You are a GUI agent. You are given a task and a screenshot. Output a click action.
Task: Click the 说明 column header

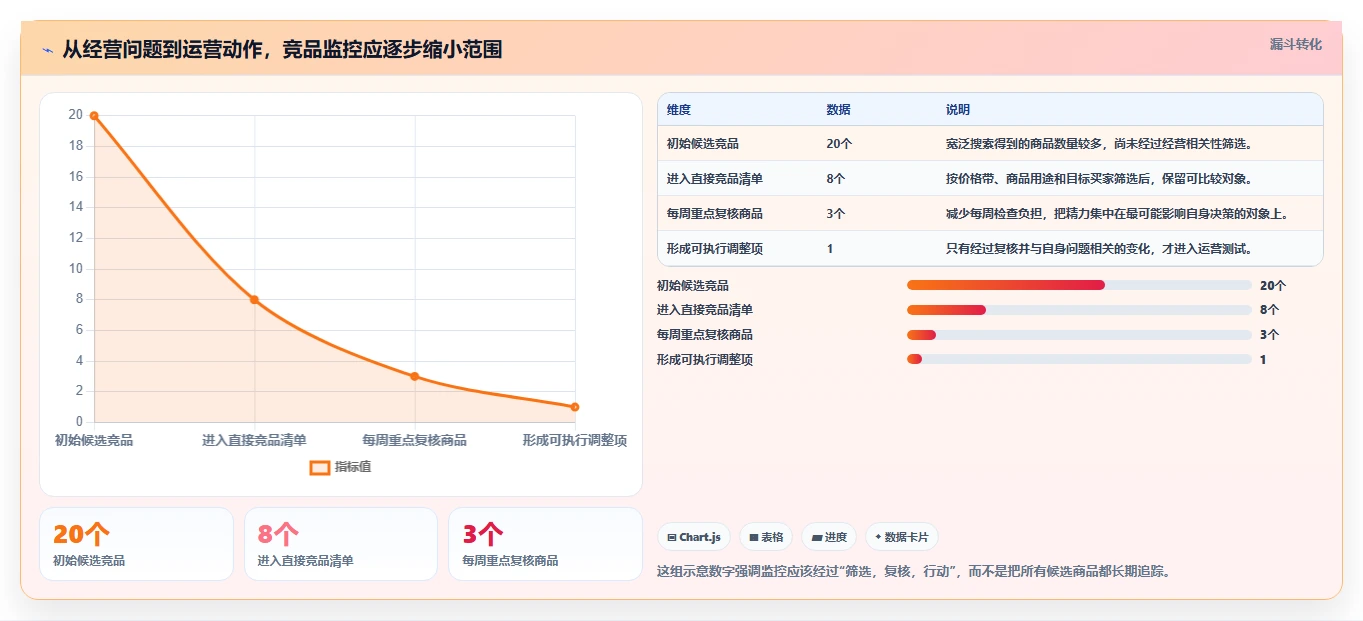(x=958, y=110)
